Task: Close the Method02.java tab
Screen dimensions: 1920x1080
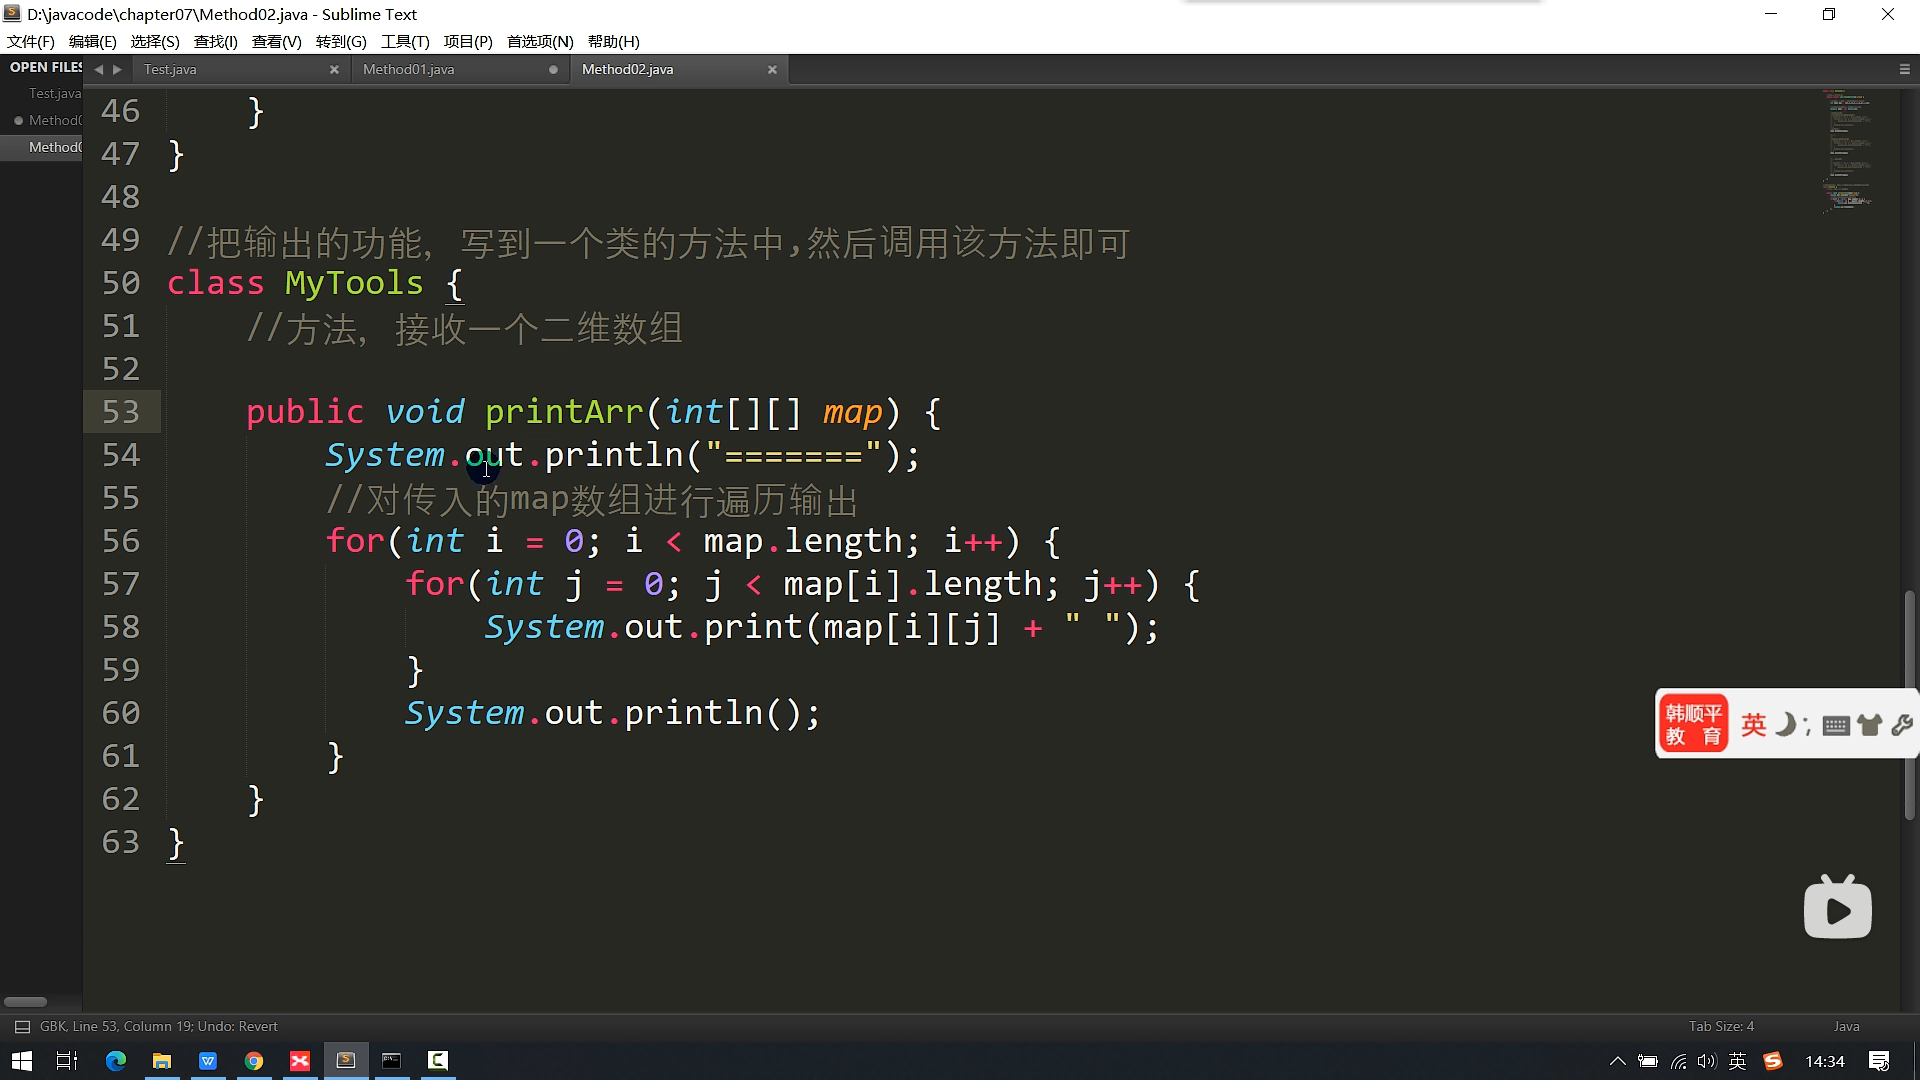Action: point(772,69)
